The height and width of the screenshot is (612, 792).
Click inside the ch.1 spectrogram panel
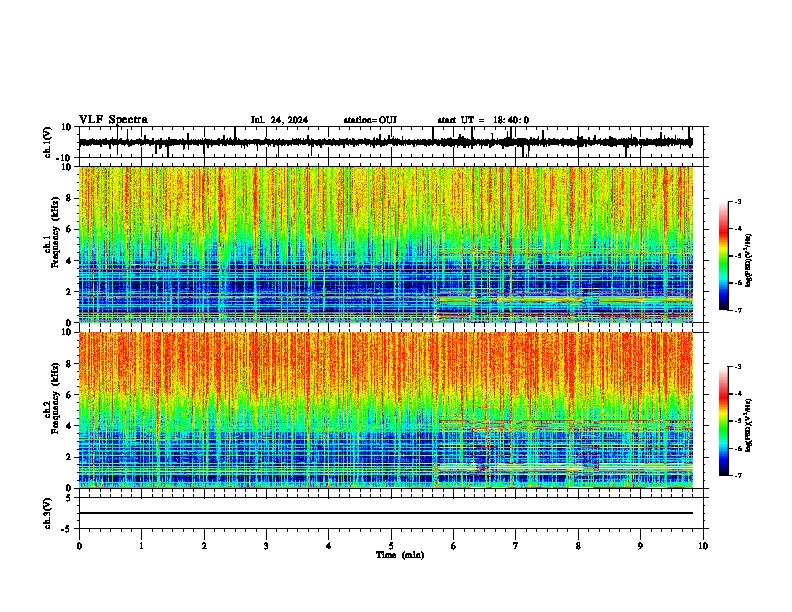tap(386, 244)
